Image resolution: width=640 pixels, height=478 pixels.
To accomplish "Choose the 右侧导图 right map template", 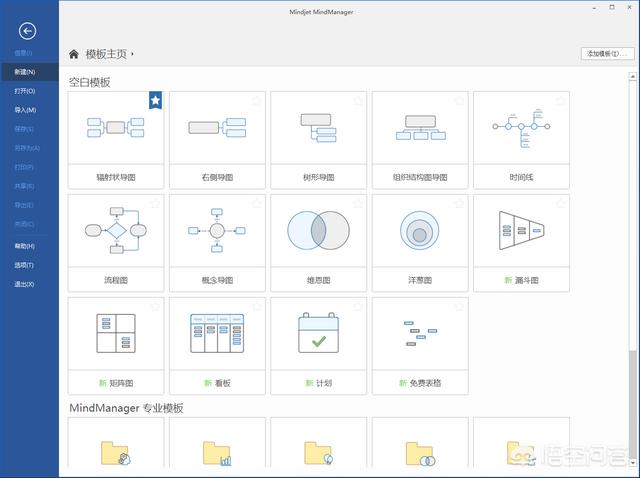I will coord(217,140).
